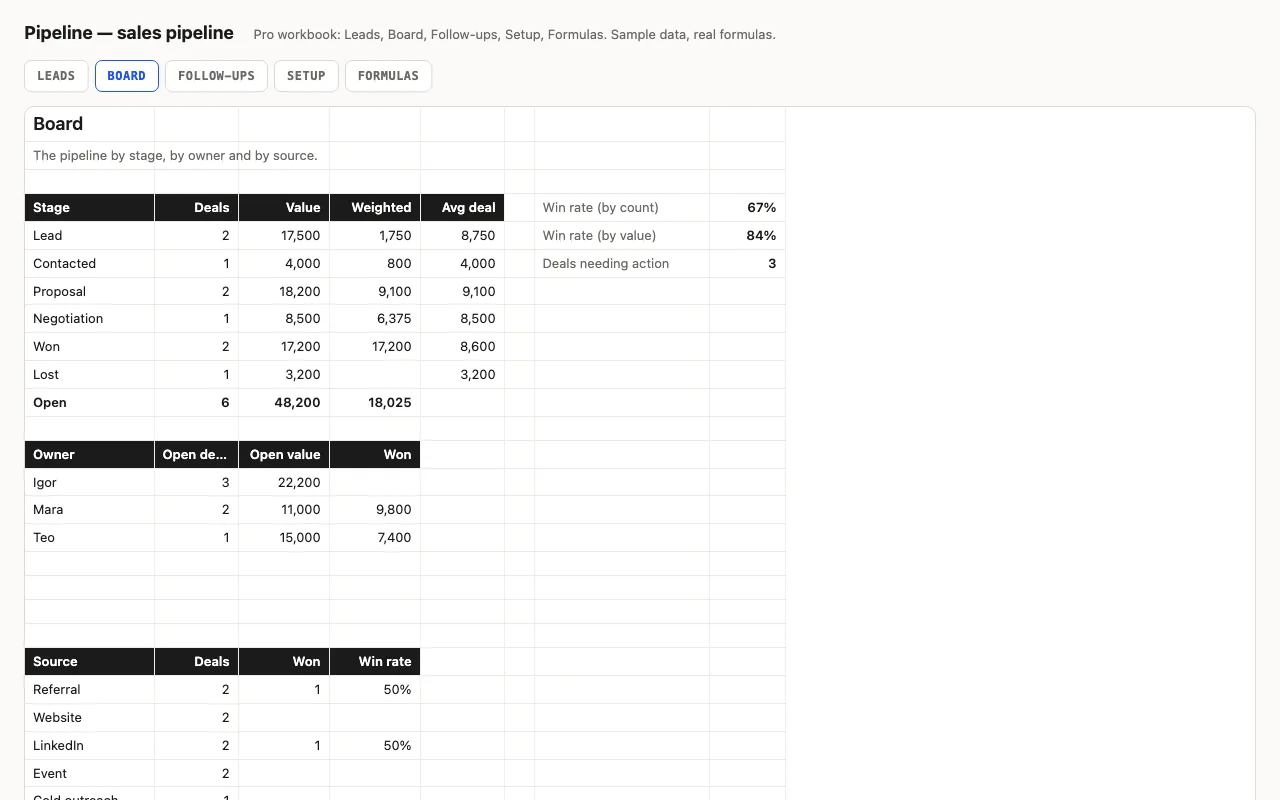Select the LinkedIn source cell
1280x800 pixels.
click(90, 746)
